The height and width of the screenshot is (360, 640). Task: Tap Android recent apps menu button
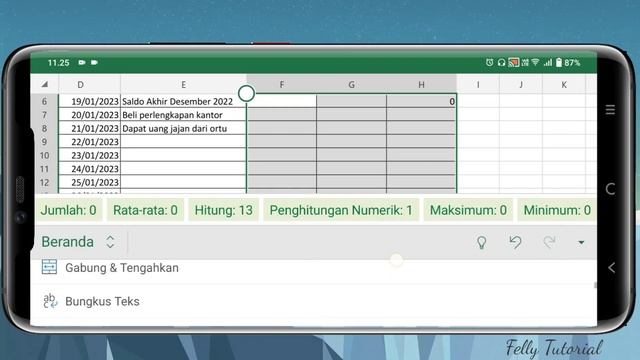pyautogui.click(x=610, y=109)
